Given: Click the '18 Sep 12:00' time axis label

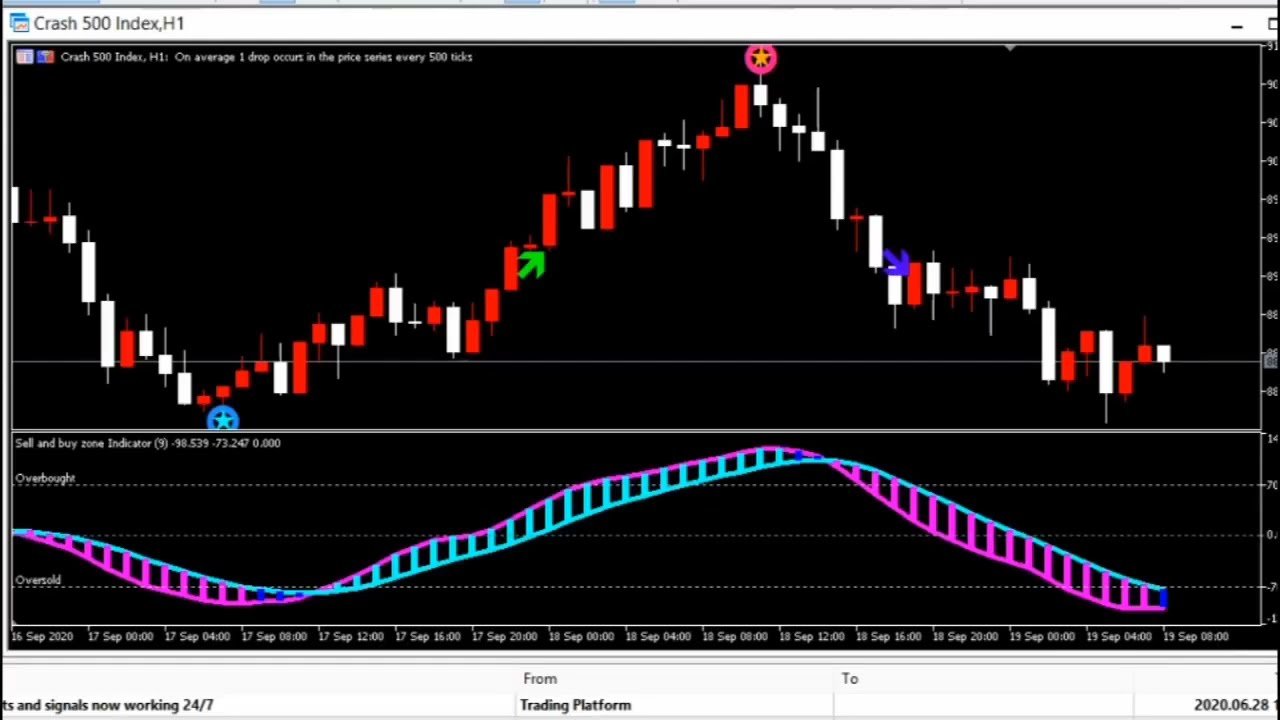Looking at the screenshot, I should click(x=812, y=636).
